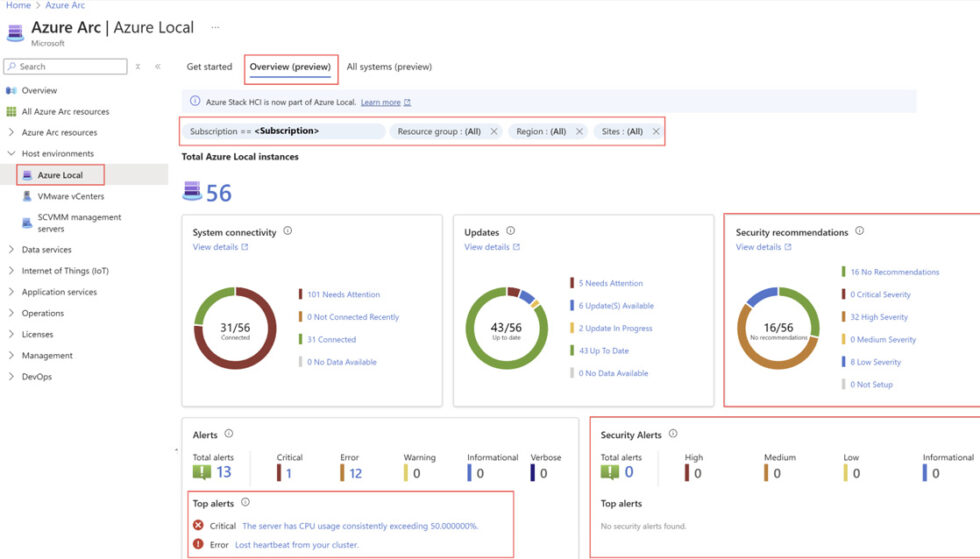The width and height of the screenshot is (980, 559).
Task: Click the banner info icon
Action: click(x=195, y=101)
